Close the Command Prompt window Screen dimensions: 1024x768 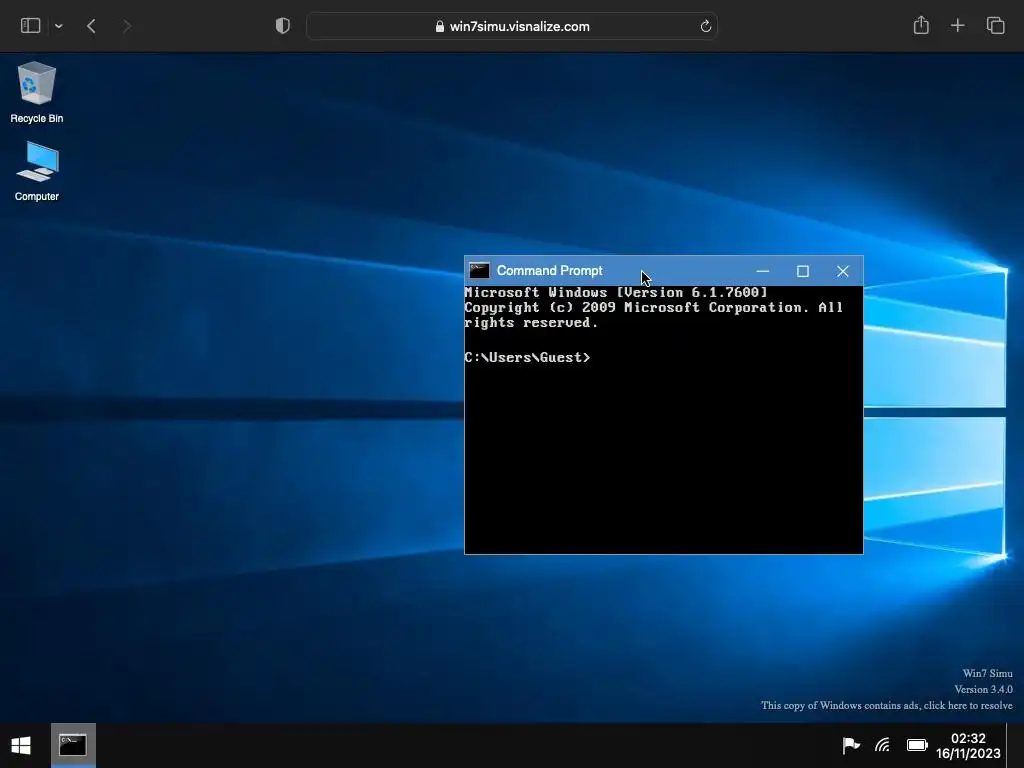pos(842,271)
